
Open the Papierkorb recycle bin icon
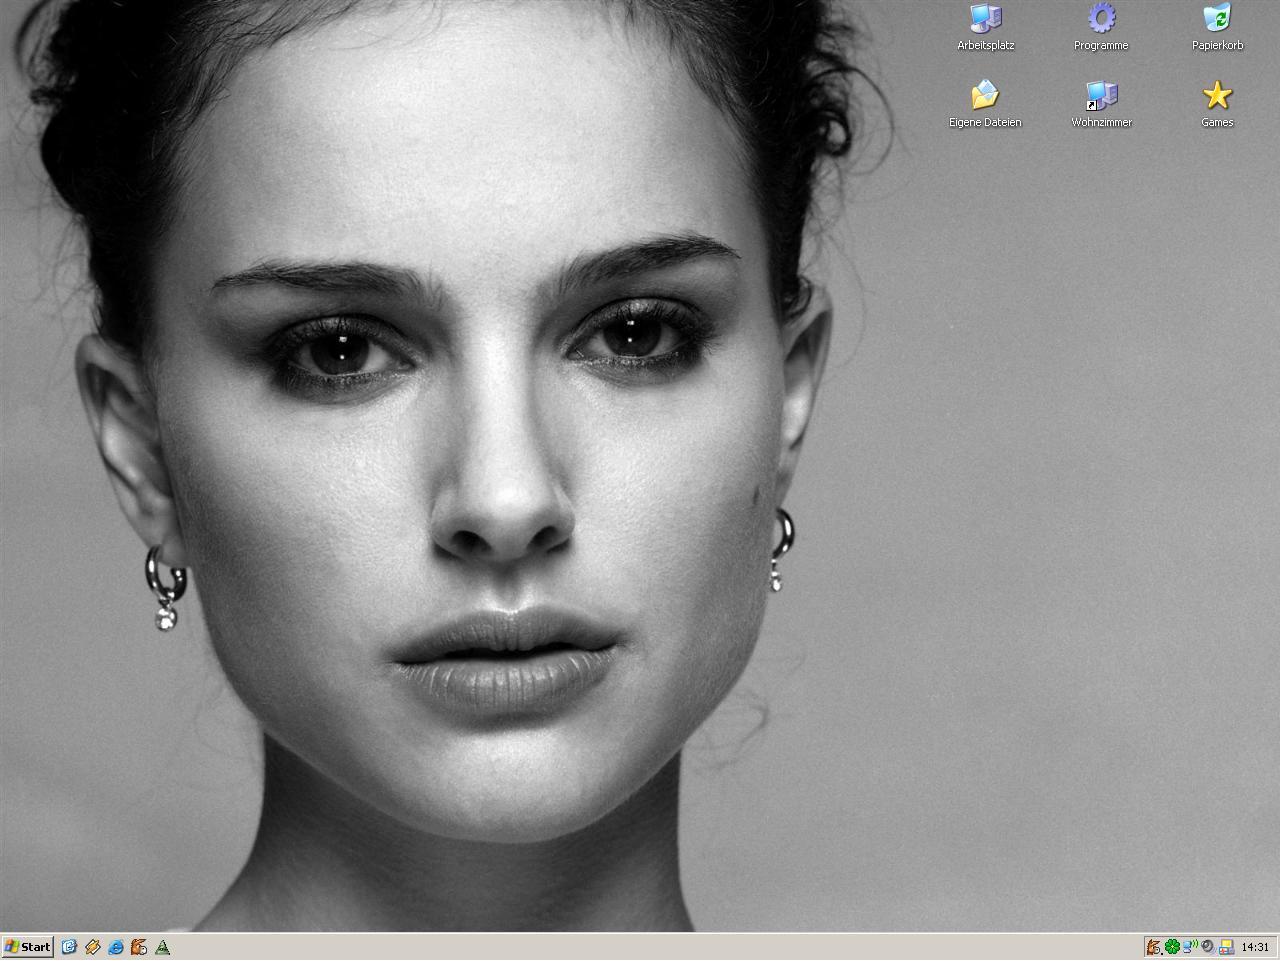(1217, 19)
